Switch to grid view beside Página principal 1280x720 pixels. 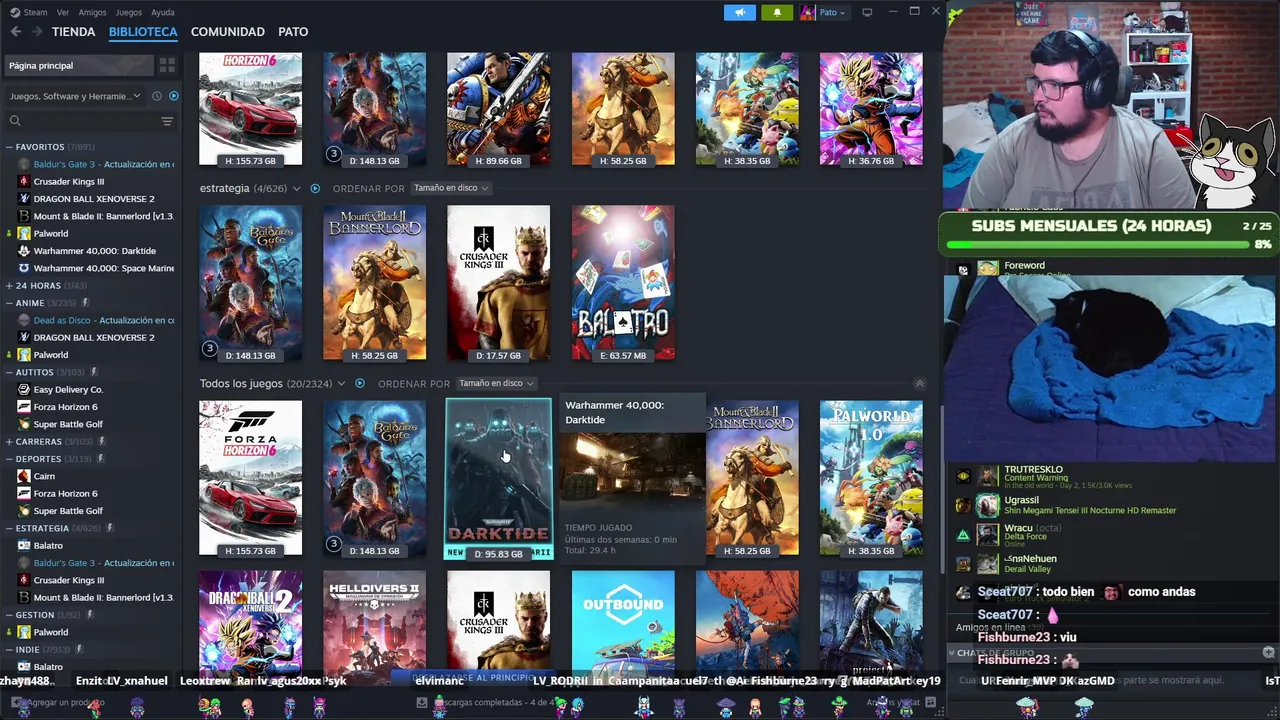pyautogui.click(x=167, y=65)
